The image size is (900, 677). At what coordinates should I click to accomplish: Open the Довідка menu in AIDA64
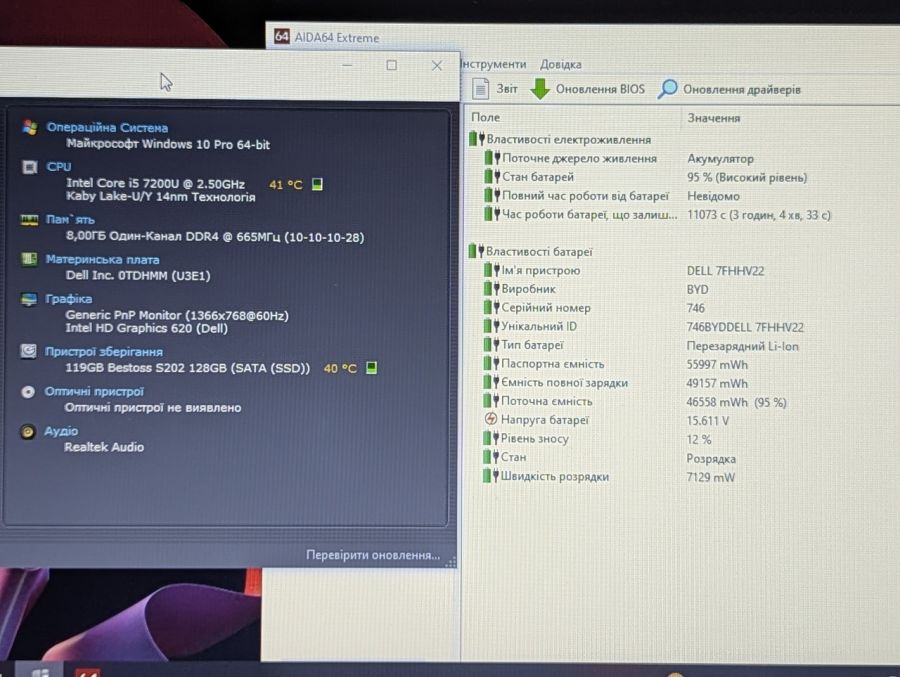coord(560,64)
